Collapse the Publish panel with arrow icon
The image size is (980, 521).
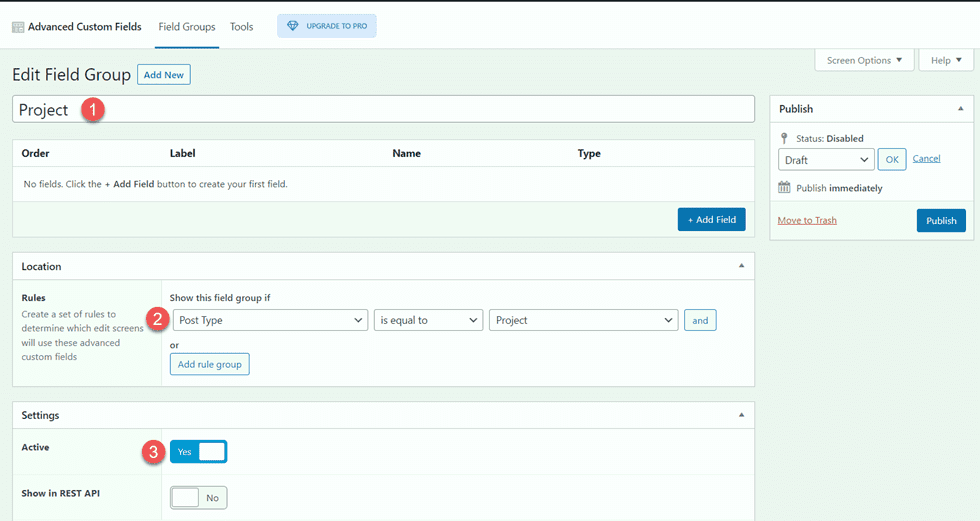(960, 109)
